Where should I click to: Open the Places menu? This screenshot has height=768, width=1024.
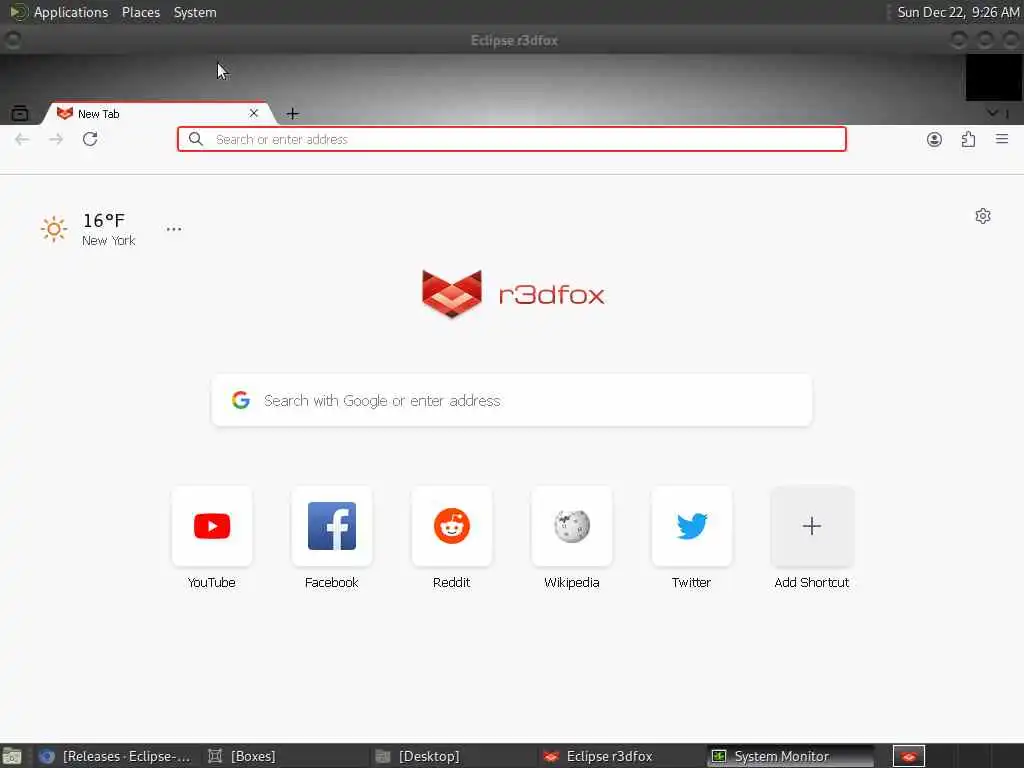pos(141,12)
